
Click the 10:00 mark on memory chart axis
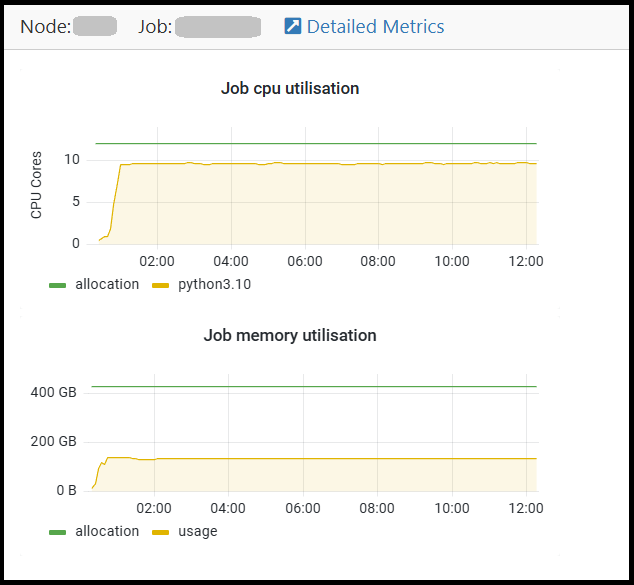point(452,507)
